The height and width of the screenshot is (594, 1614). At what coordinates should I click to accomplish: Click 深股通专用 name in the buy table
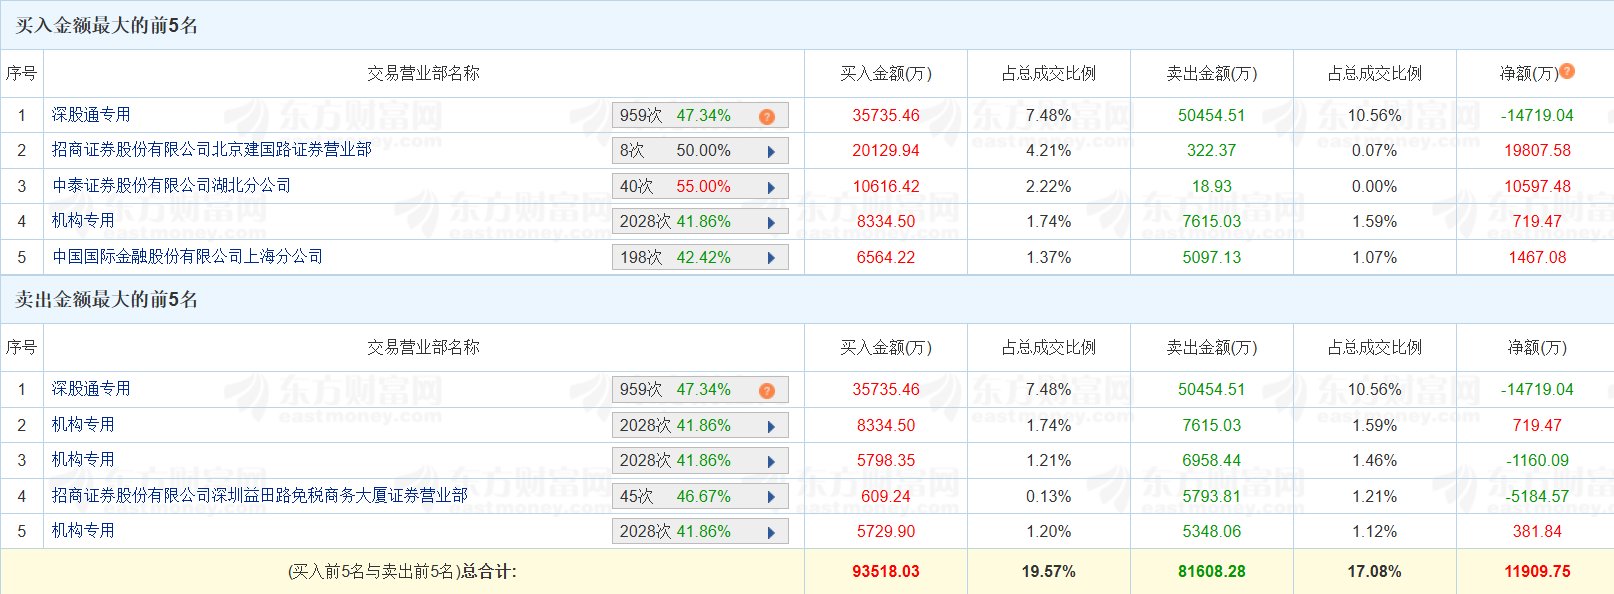pyautogui.click(x=91, y=115)
